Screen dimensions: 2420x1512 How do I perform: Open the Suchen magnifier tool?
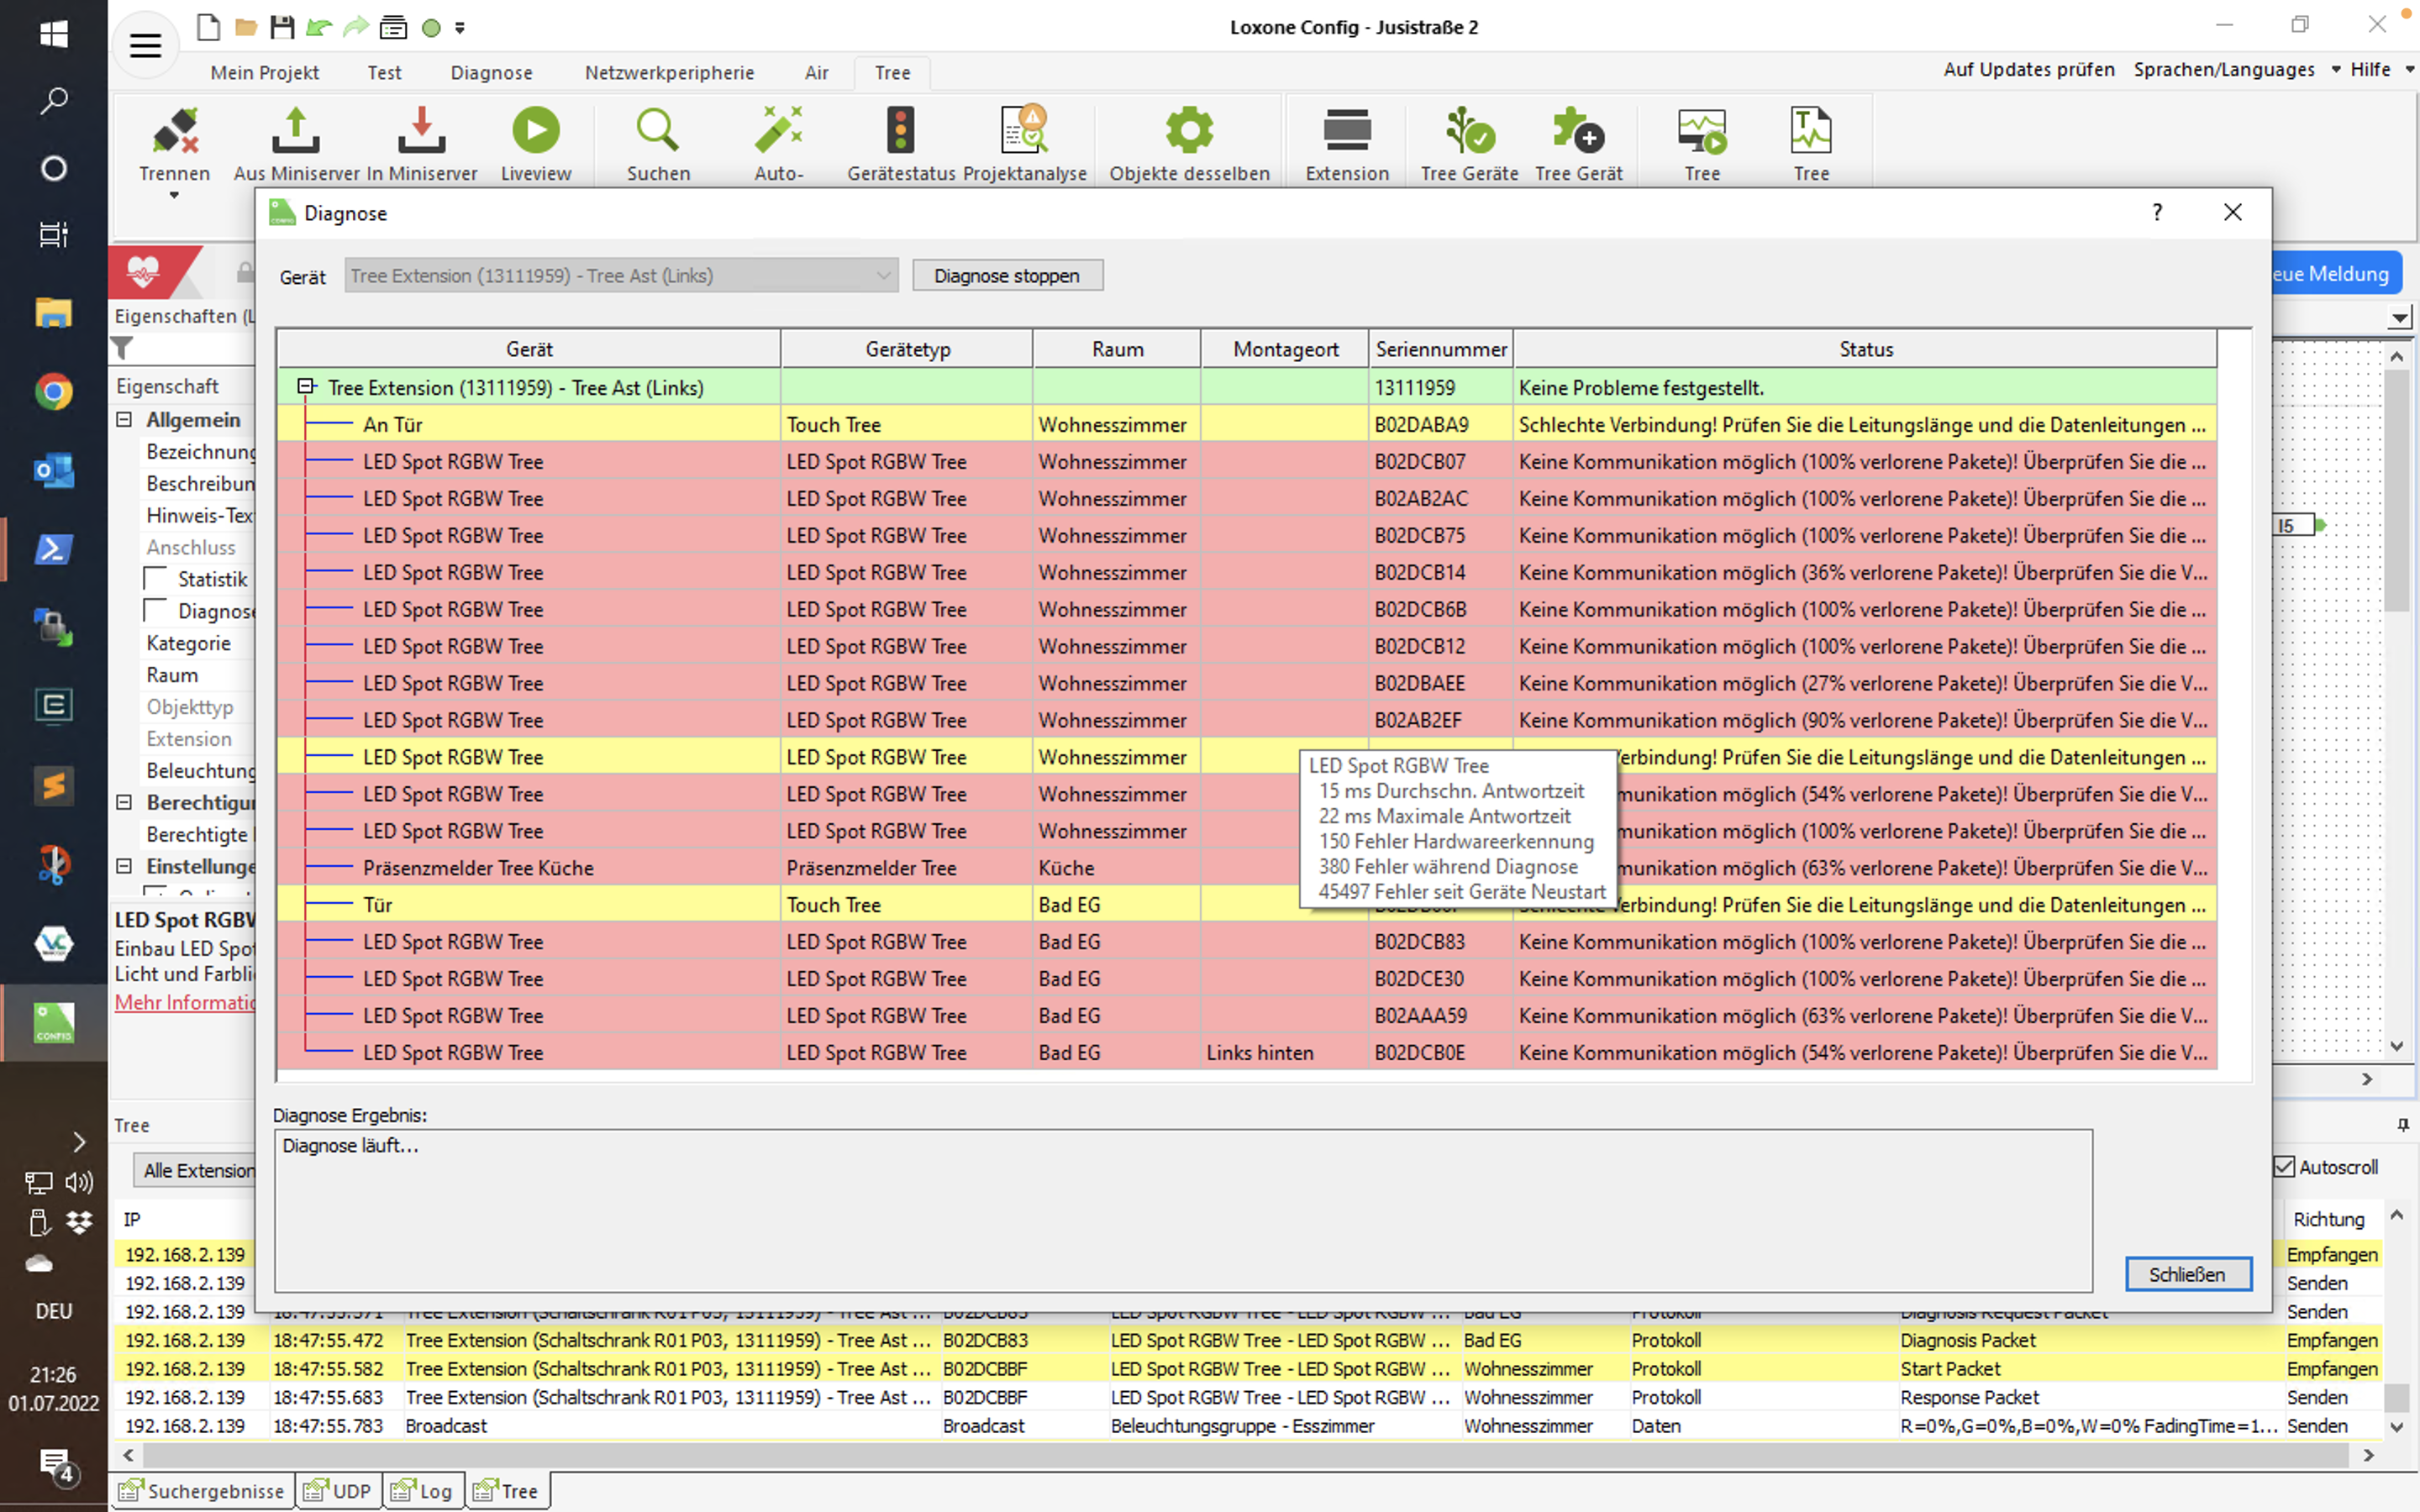(x=657, y=131)
